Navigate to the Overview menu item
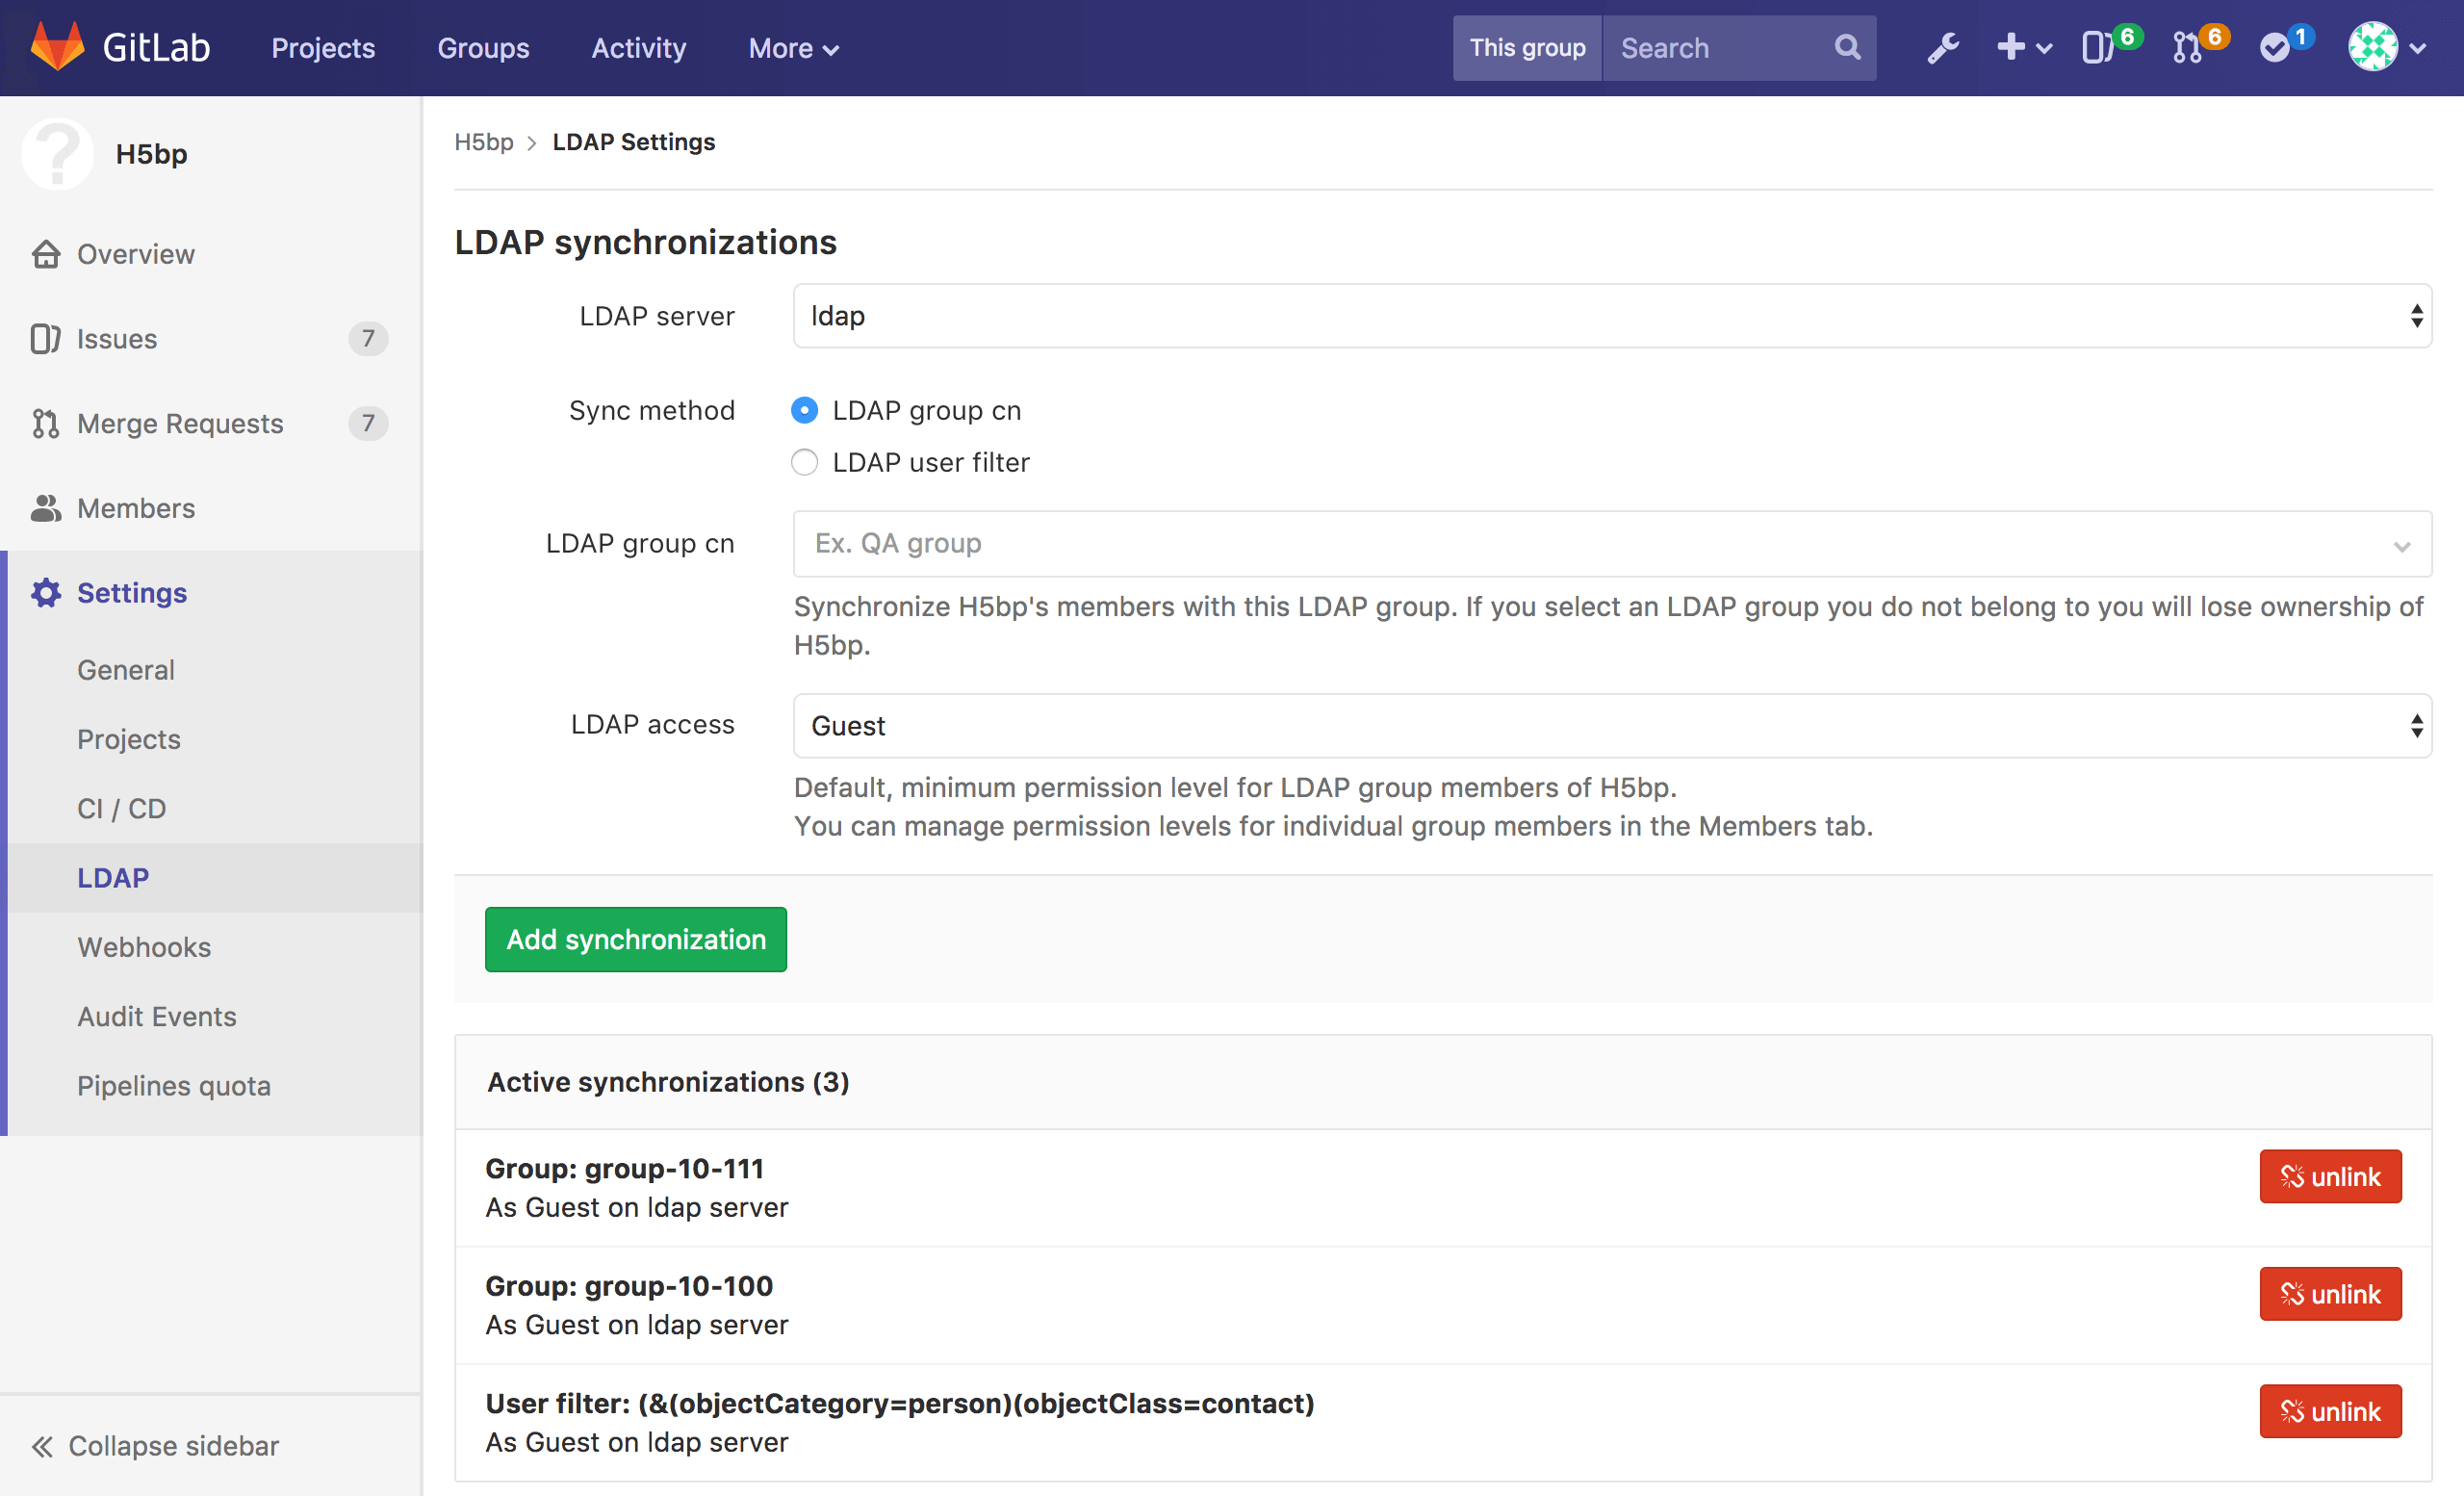Viewport: 2464px width, 1496px height. coord(138,251)
